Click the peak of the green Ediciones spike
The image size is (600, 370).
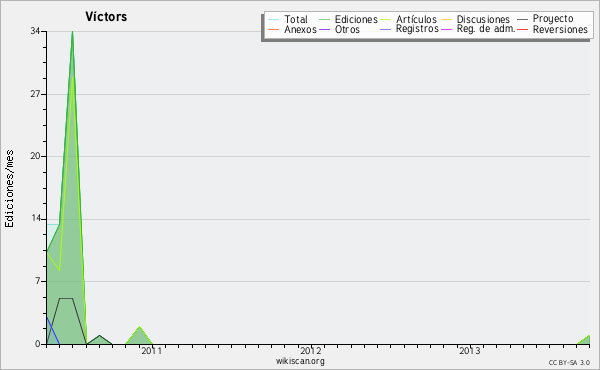coord(72,32)
